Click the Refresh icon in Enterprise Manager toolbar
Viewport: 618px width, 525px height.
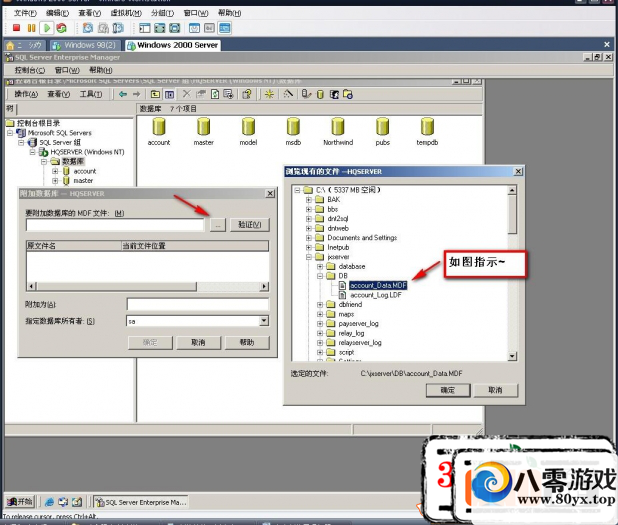point(215,94)
